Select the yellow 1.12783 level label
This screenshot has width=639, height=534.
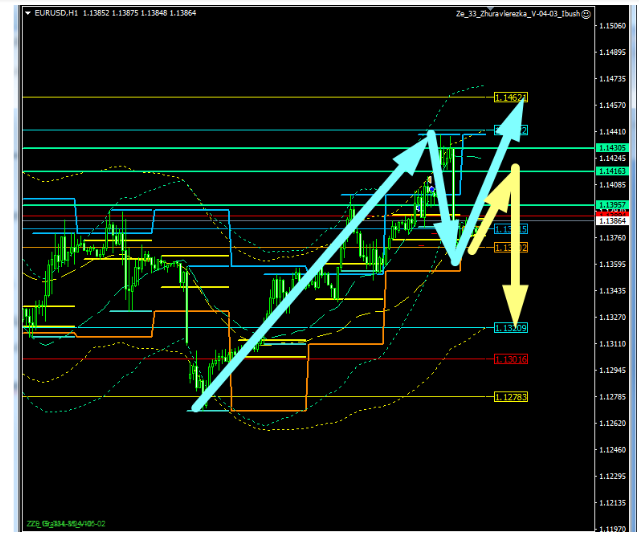tap(511, 397)
